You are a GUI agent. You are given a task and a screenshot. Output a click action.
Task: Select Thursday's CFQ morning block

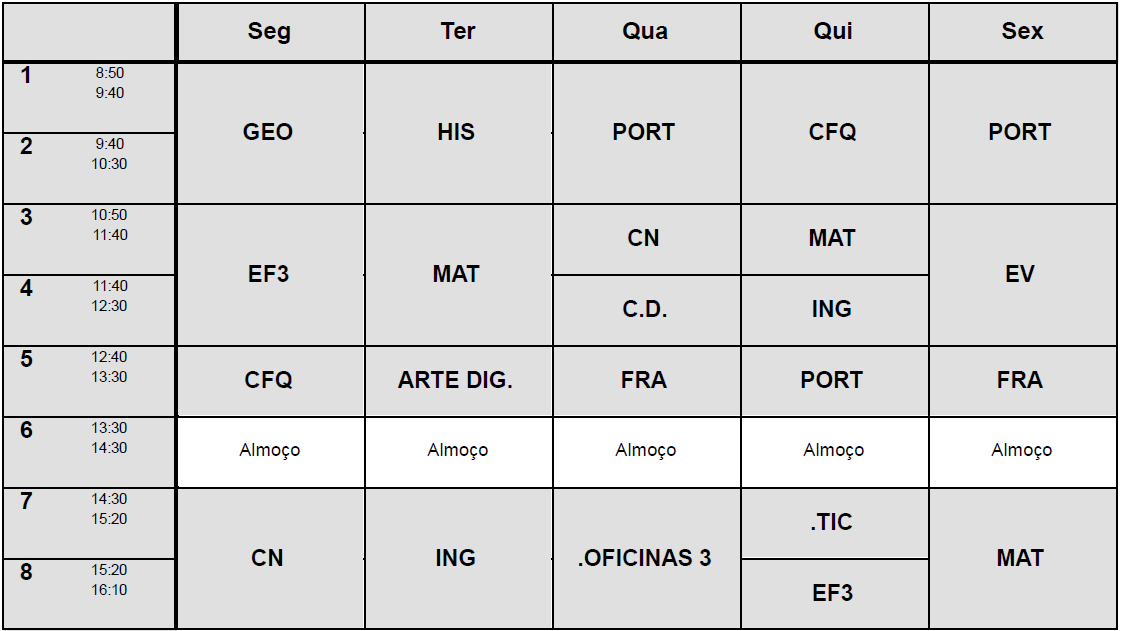(833, 133)
